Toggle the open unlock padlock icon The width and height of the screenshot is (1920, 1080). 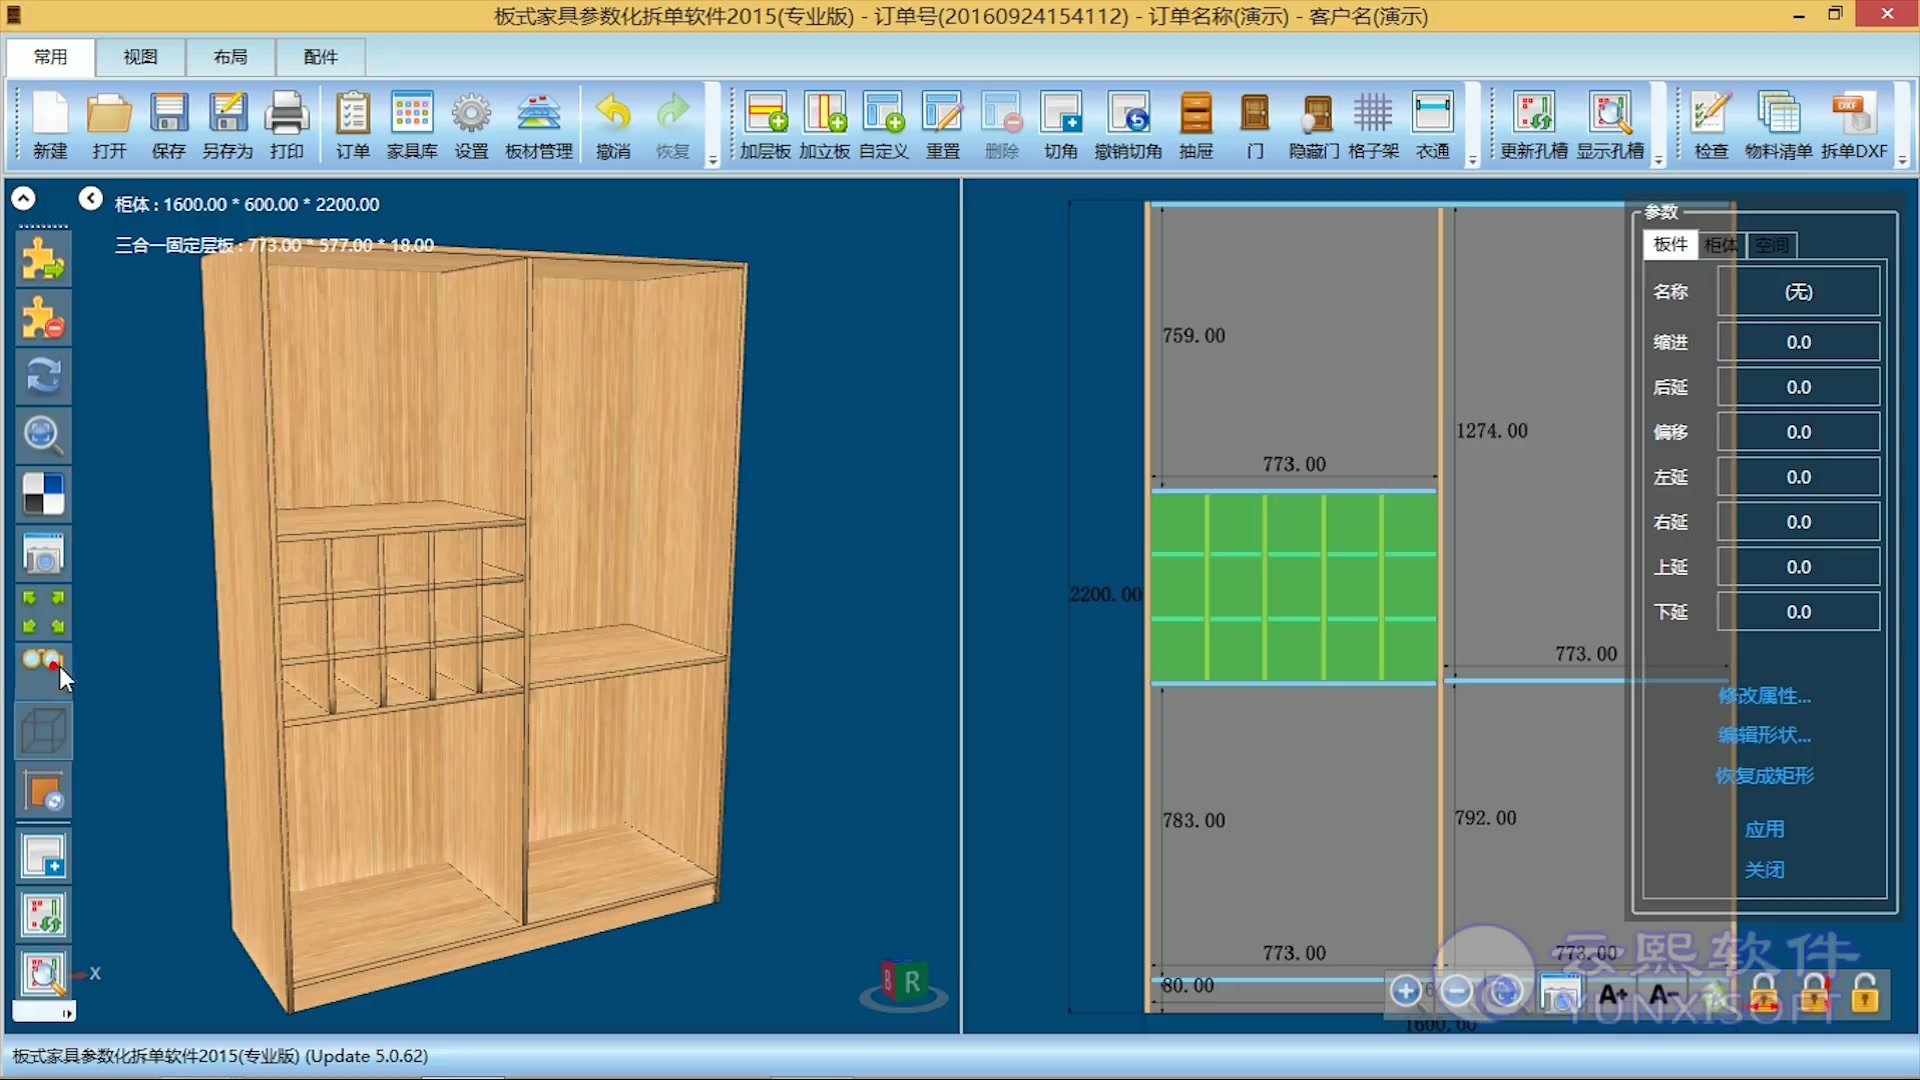tap(1865, 993)
